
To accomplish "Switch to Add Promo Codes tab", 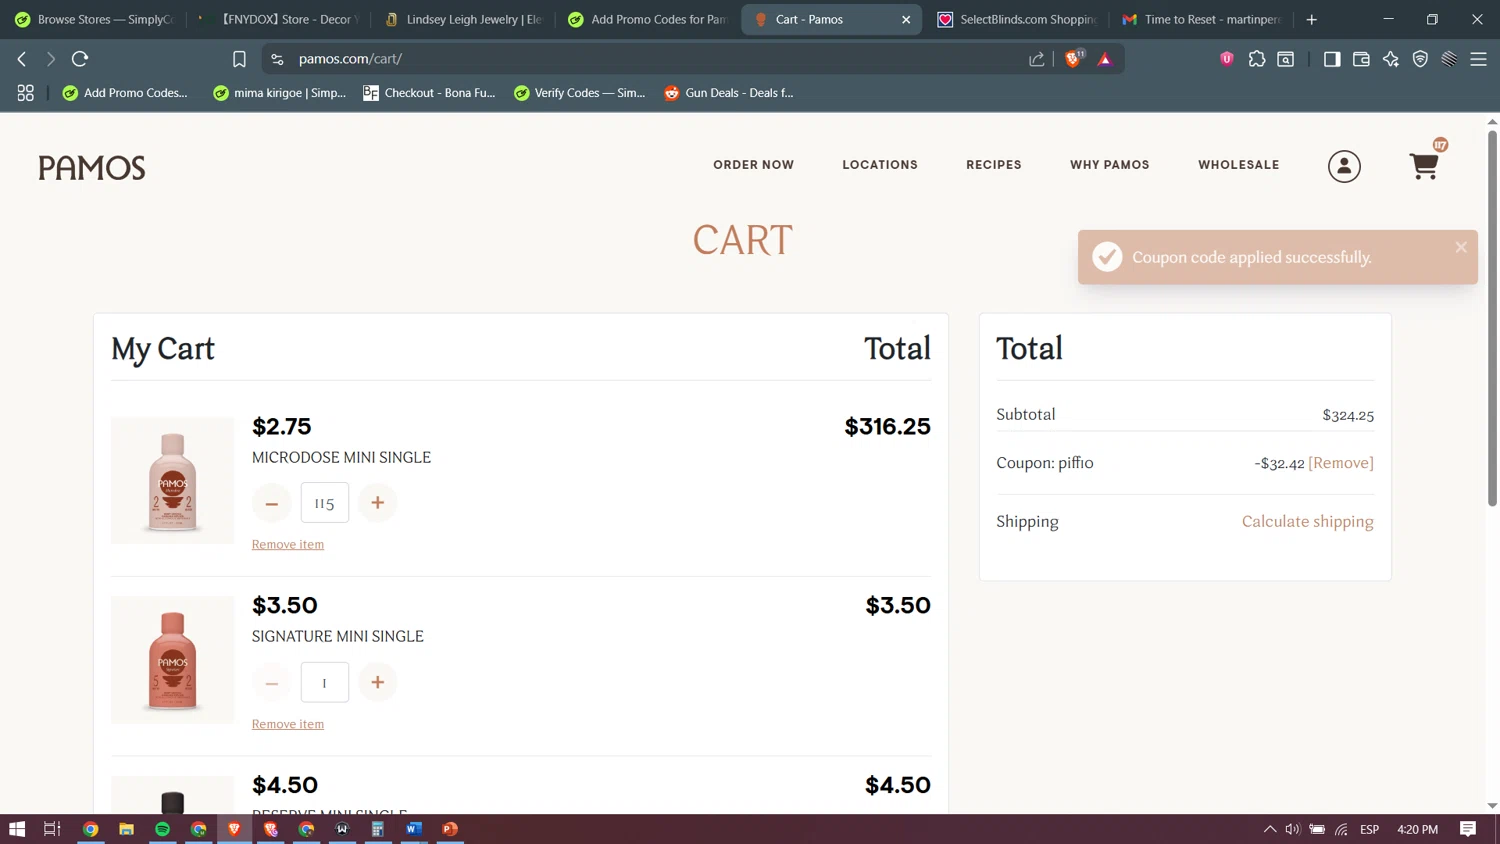I will tap(648, 19).
